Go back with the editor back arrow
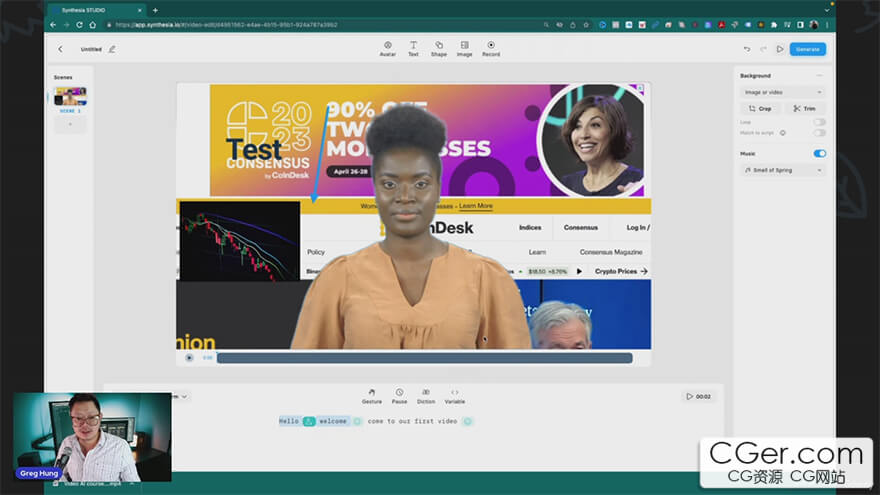This screenshot has height=495, width=880. [60, 49]
